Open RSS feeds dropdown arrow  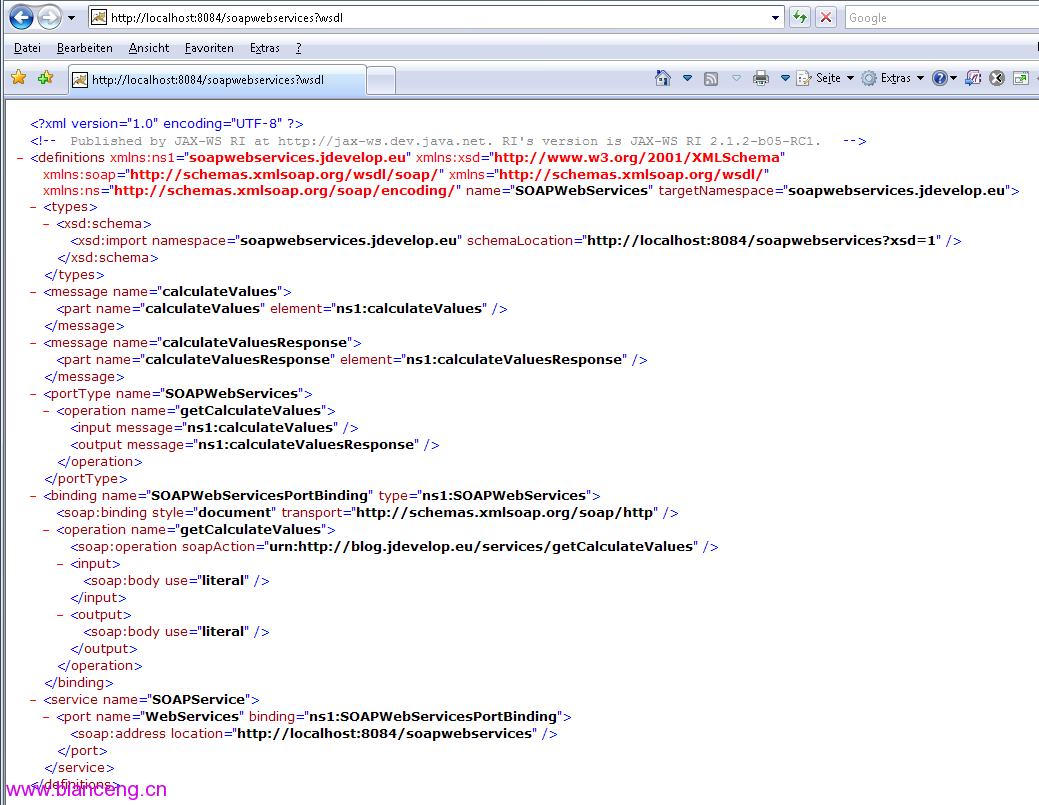tap(736, 78)
